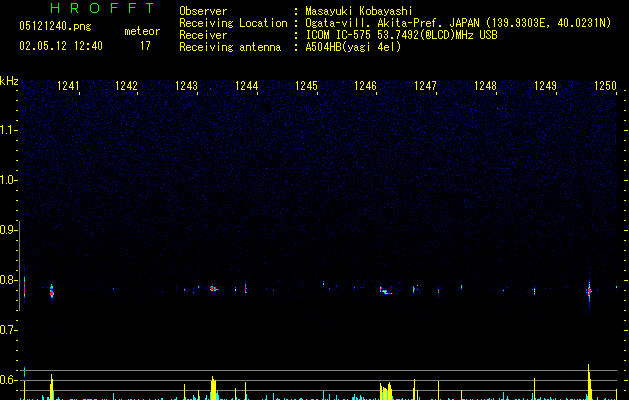Click the 1.0 kHz axis label
The width and height of the screenshot is (629, 400).
pos(8,180)
